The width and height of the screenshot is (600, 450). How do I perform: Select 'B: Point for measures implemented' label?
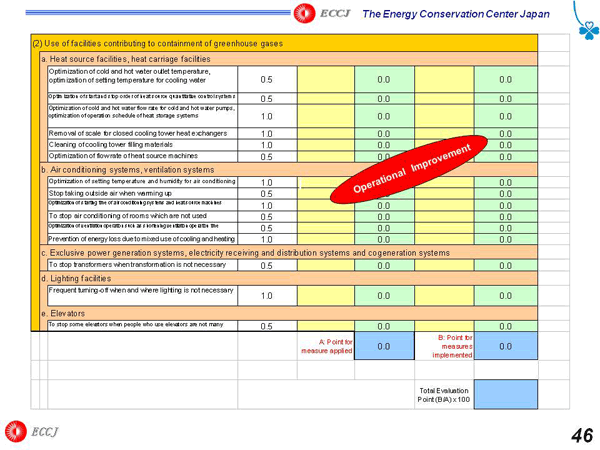[453, 346]
